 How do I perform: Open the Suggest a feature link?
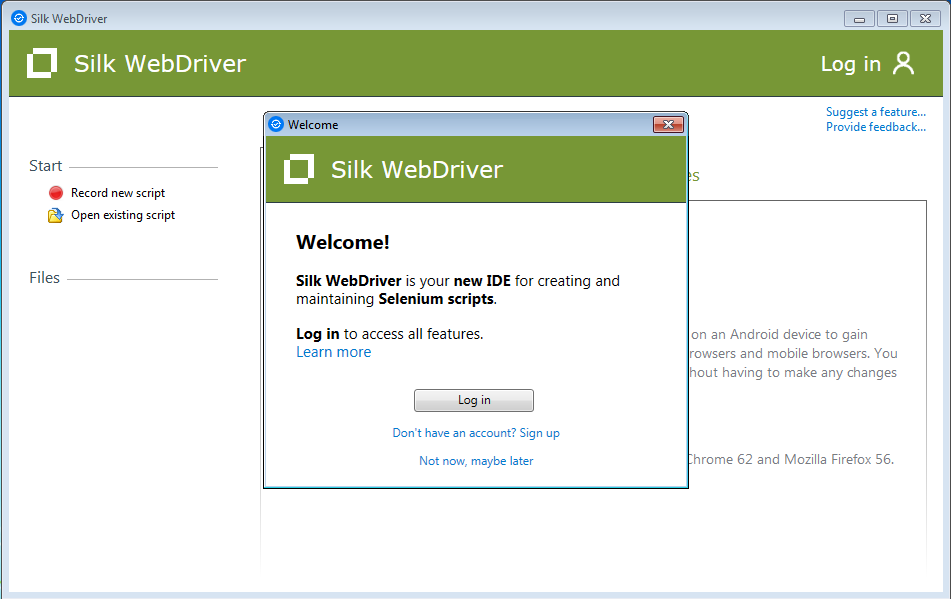click(x=876, y=112)
